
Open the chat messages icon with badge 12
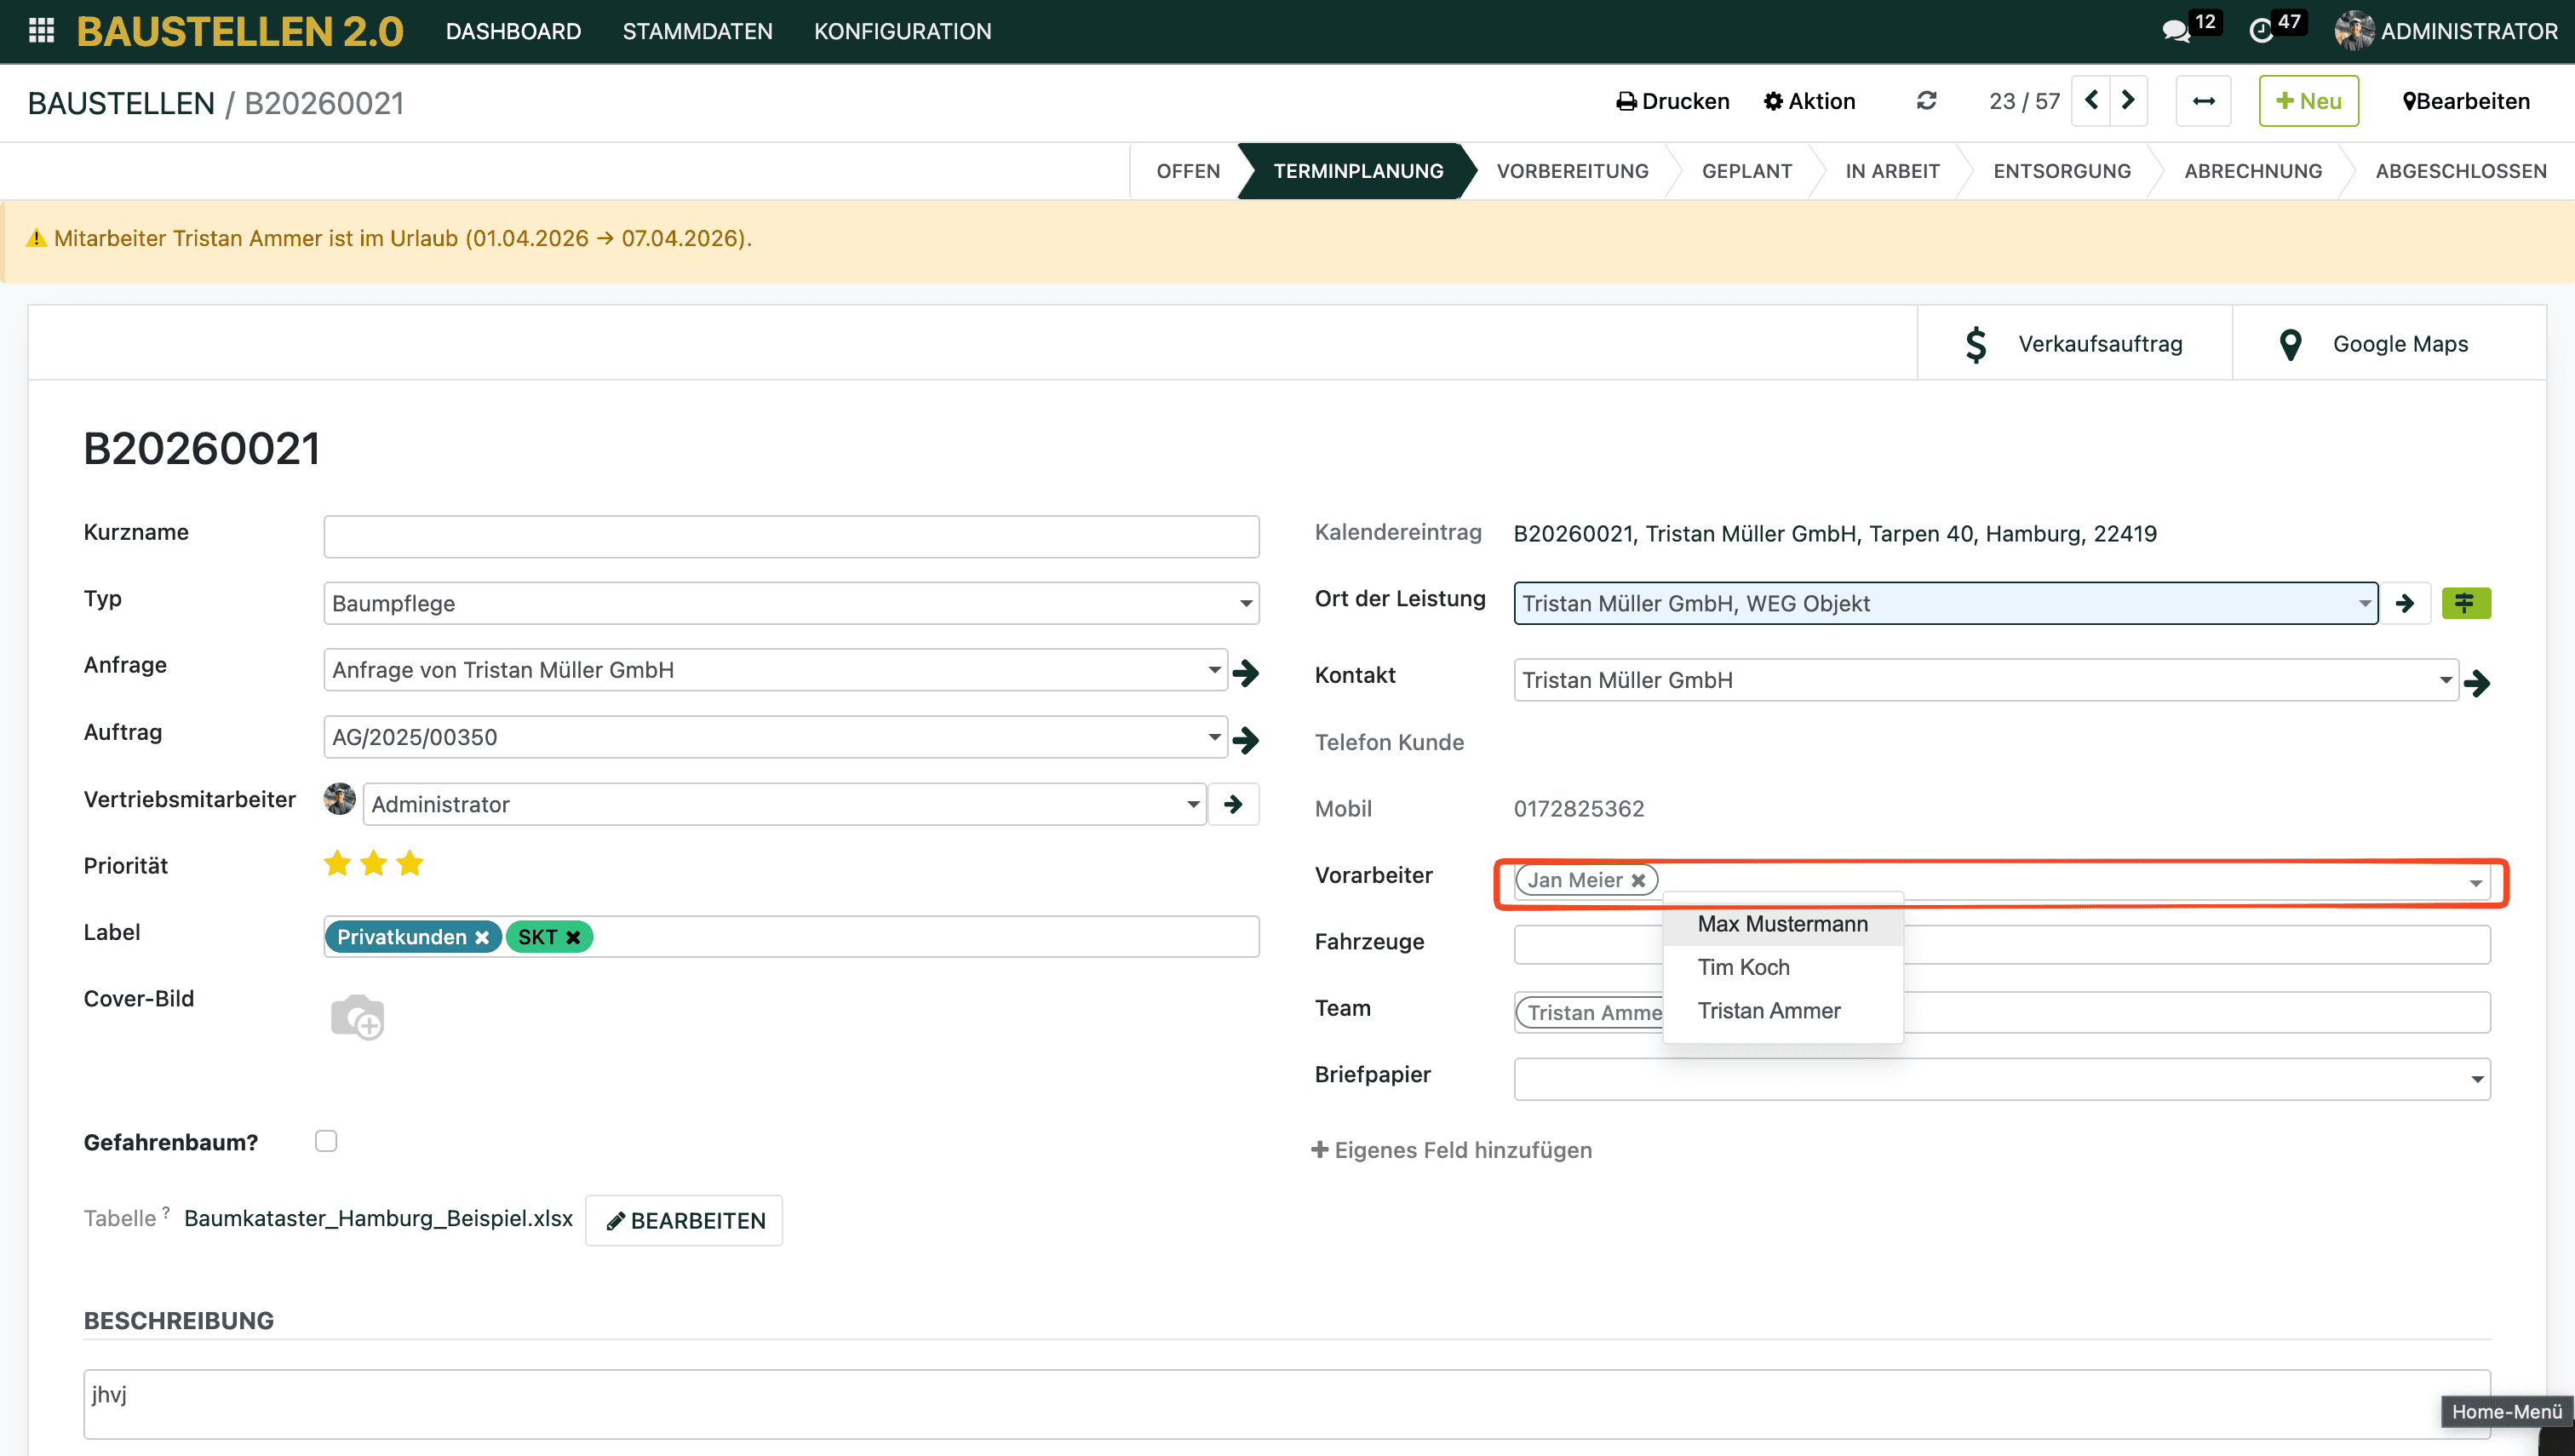point(2175,31)
